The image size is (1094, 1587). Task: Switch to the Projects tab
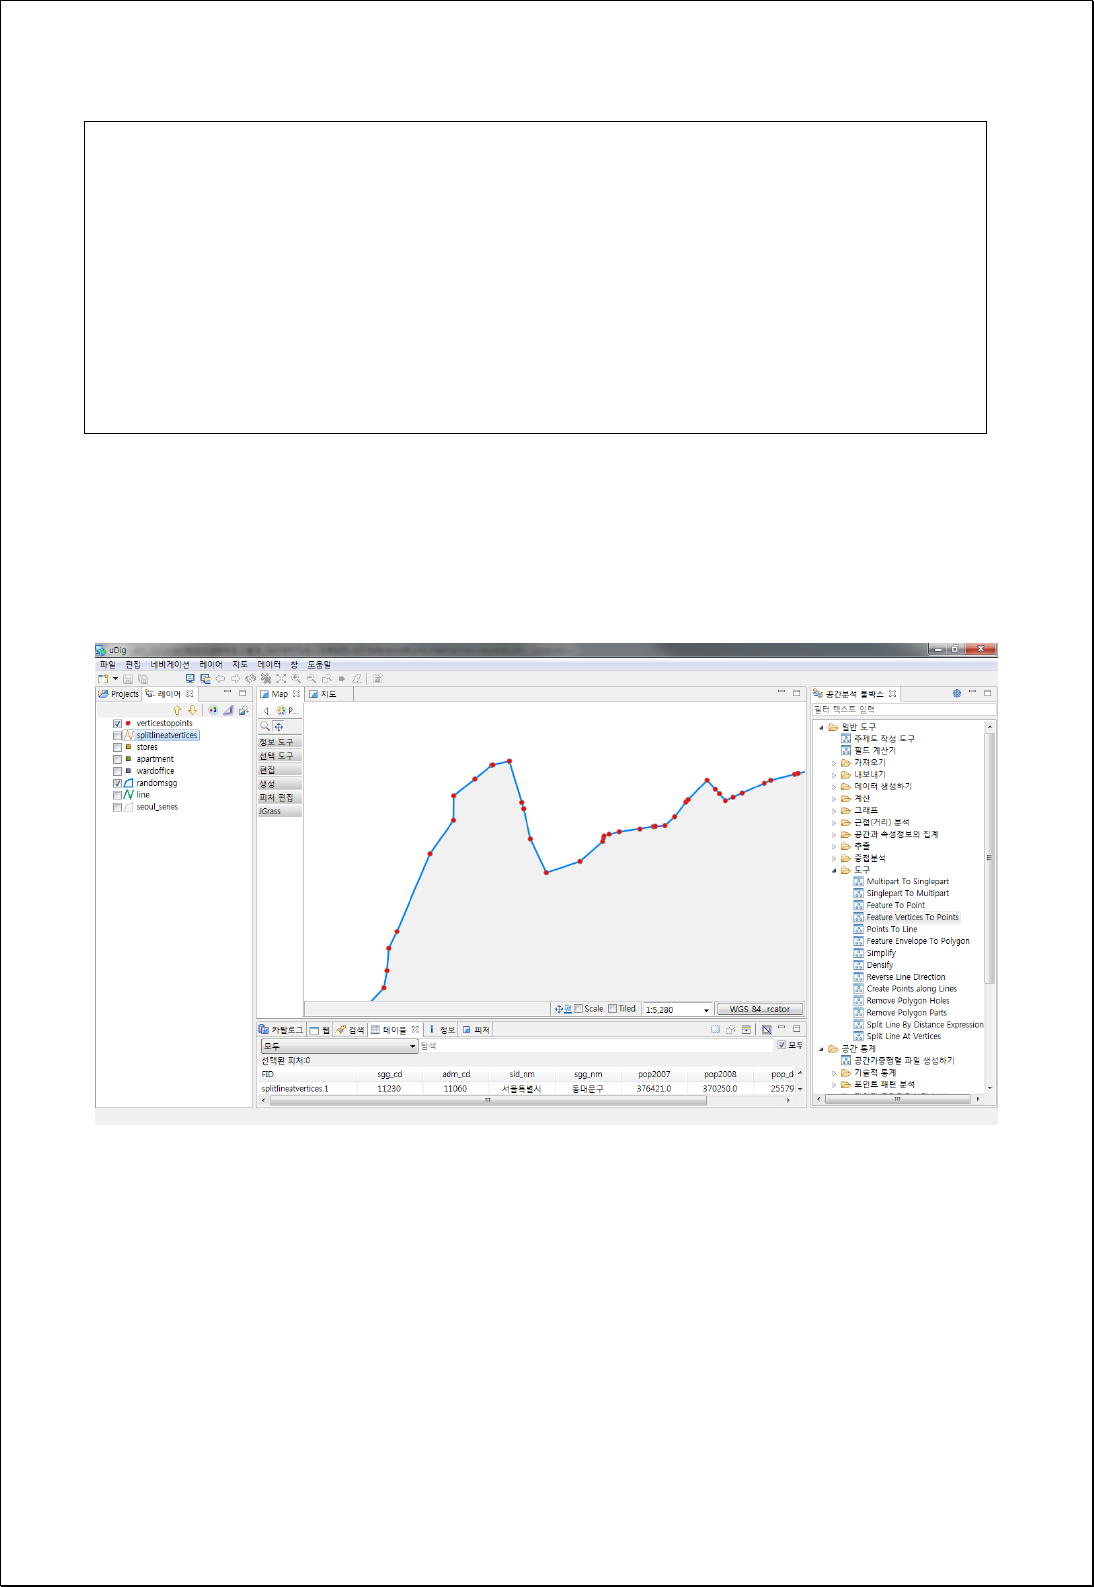pos(118,694)
